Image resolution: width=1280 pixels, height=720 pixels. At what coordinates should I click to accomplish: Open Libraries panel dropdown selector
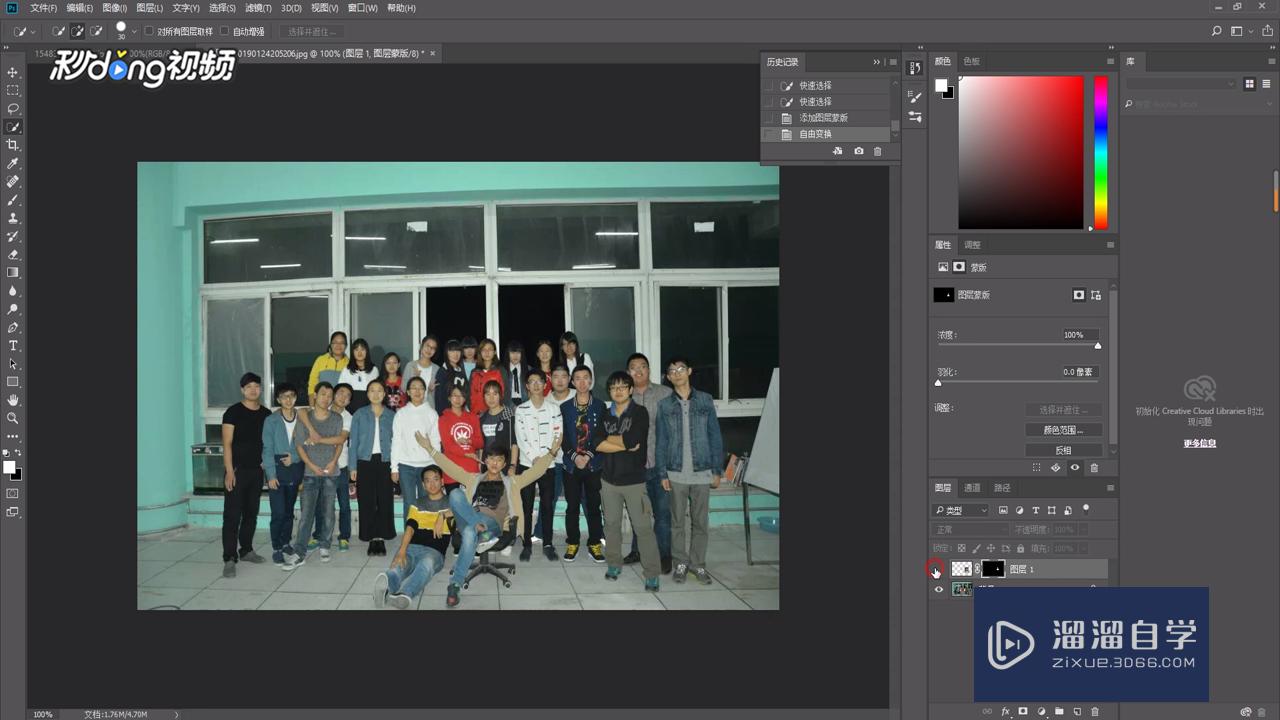pos(1181,84)
